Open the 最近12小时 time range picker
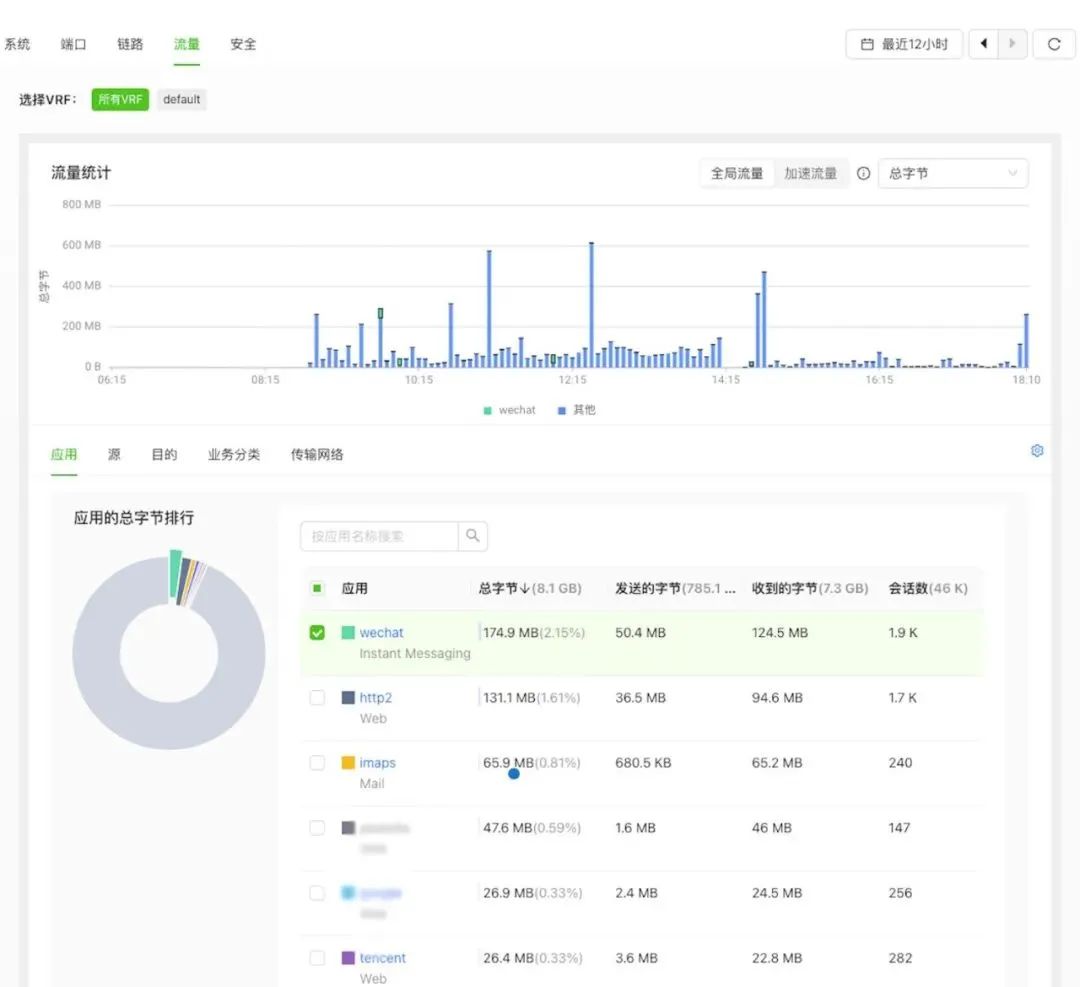This screenshot has width=1080, height=987. click(904, 44)
